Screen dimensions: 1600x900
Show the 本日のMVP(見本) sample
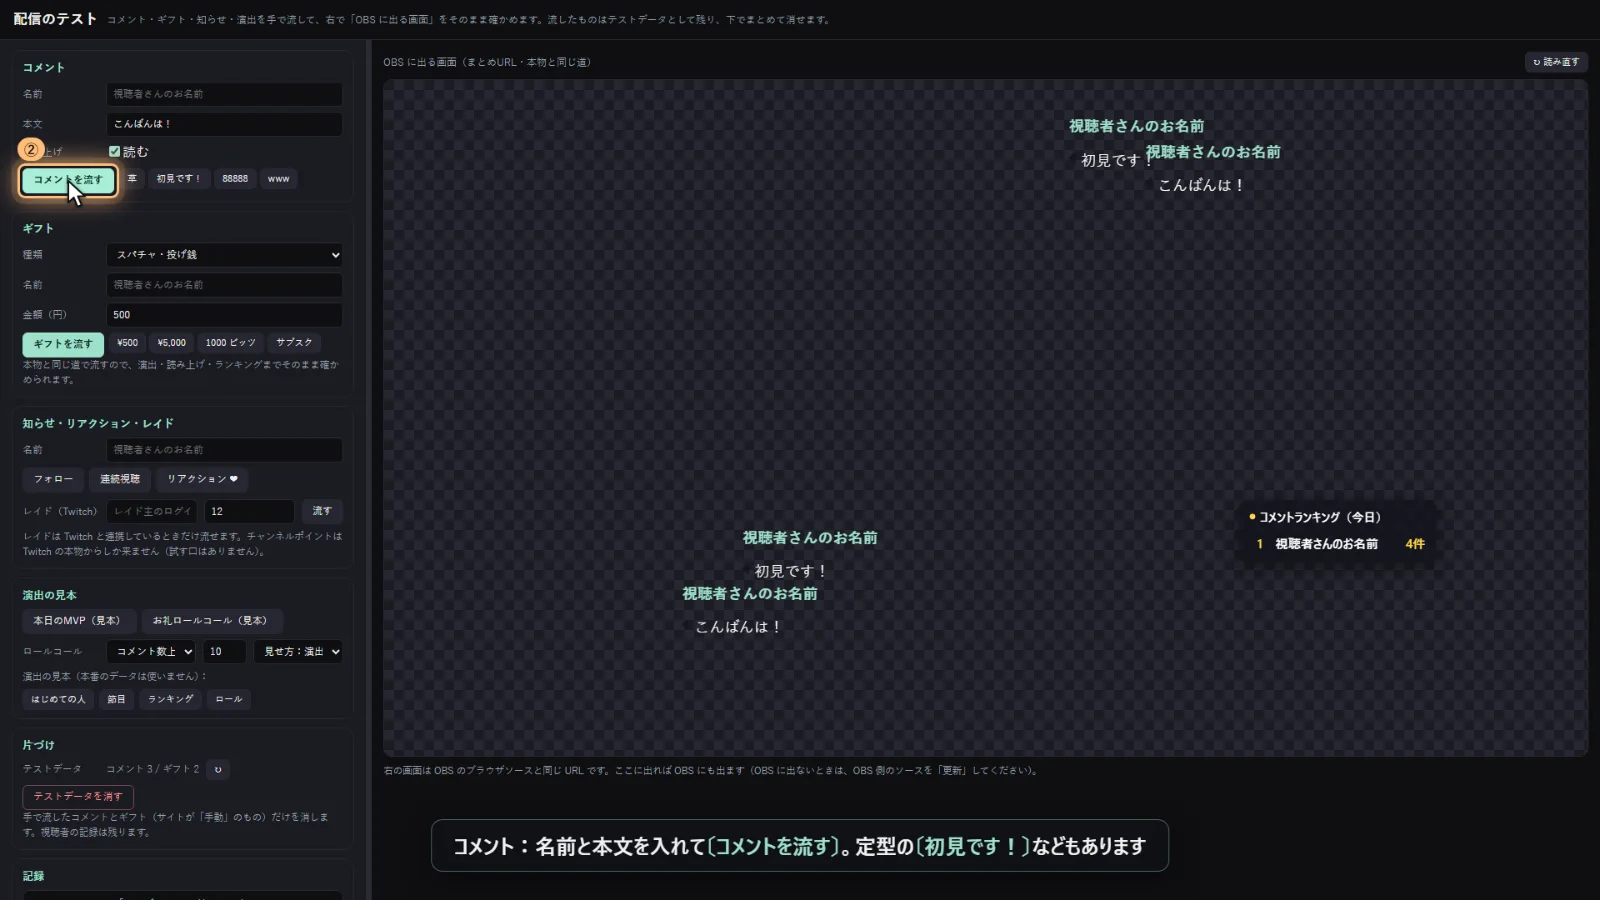(x=78, y=621)
